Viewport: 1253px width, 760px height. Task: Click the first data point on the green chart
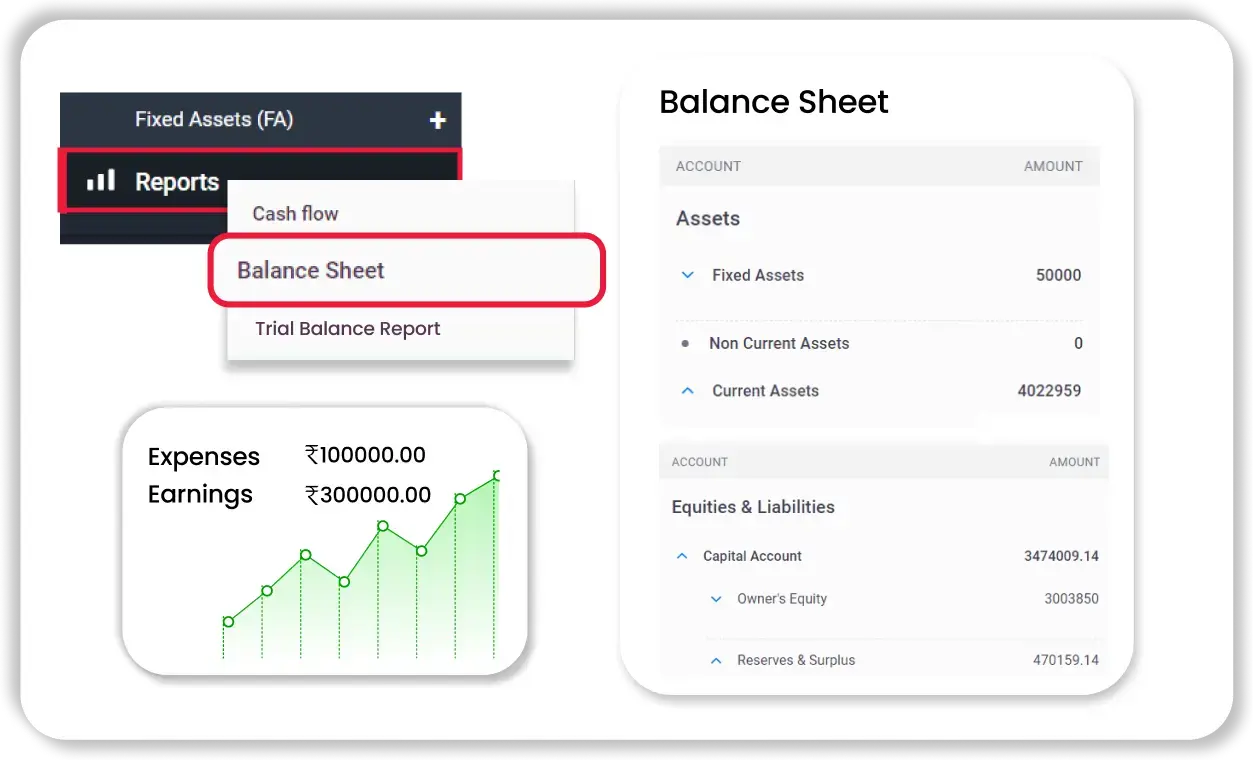[228, 622]
